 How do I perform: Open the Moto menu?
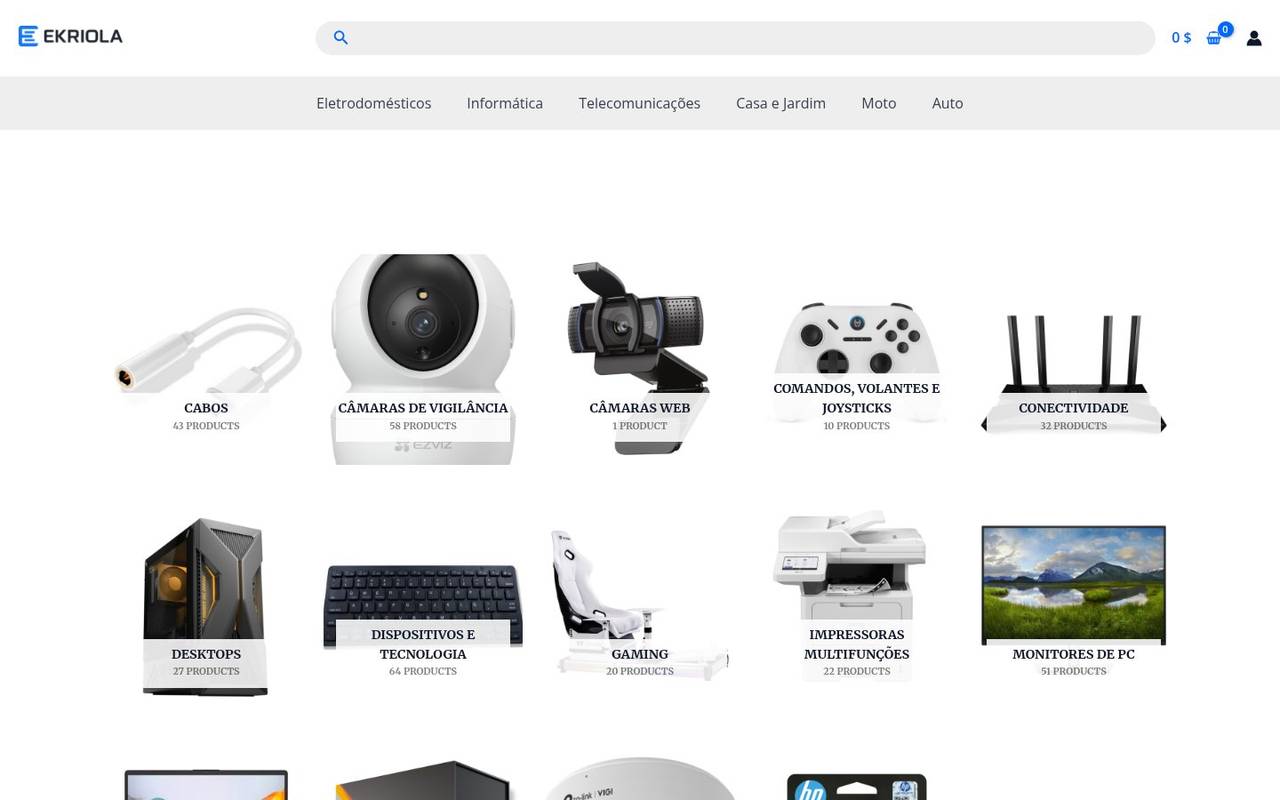click(x=879, y=103)
